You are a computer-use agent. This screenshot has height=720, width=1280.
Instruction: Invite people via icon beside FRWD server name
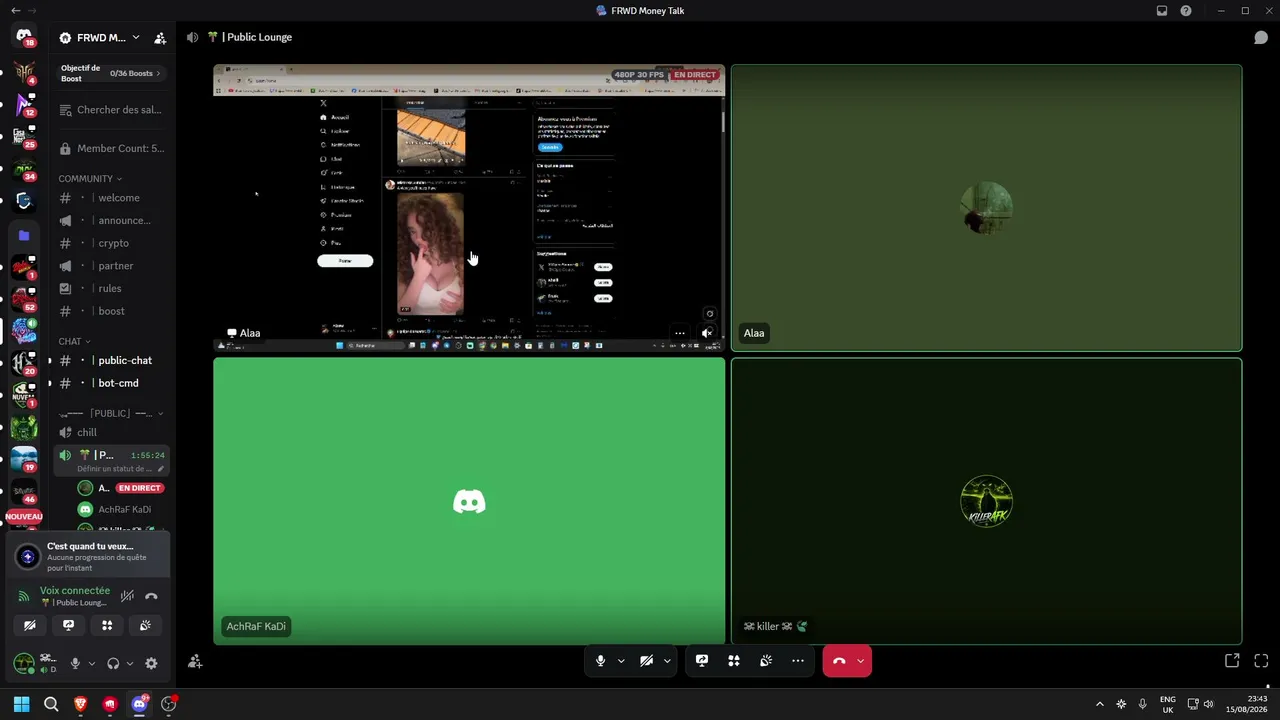pyautogui.click(x=160, y=38)
